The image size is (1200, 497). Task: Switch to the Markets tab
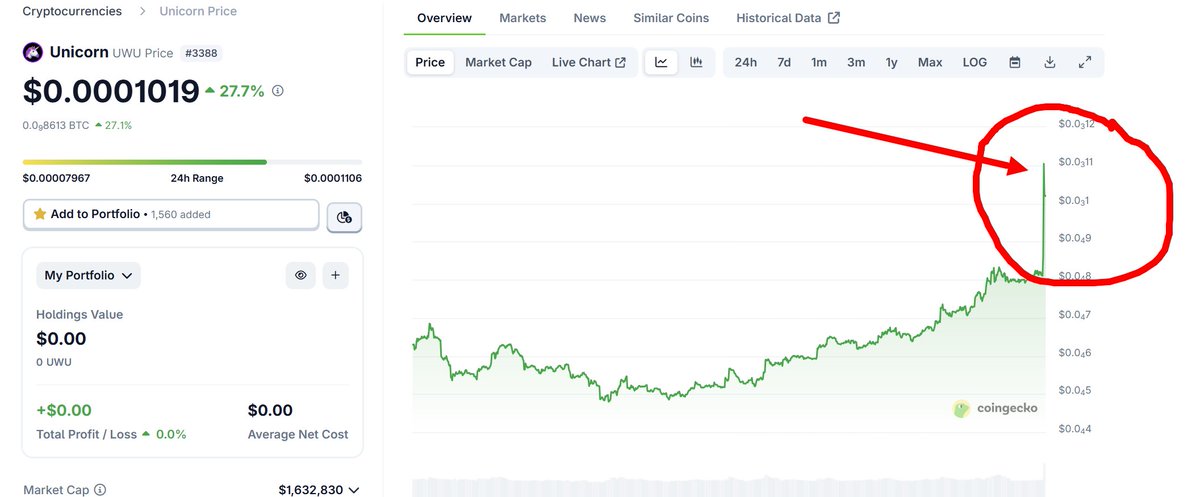point(523,18)
